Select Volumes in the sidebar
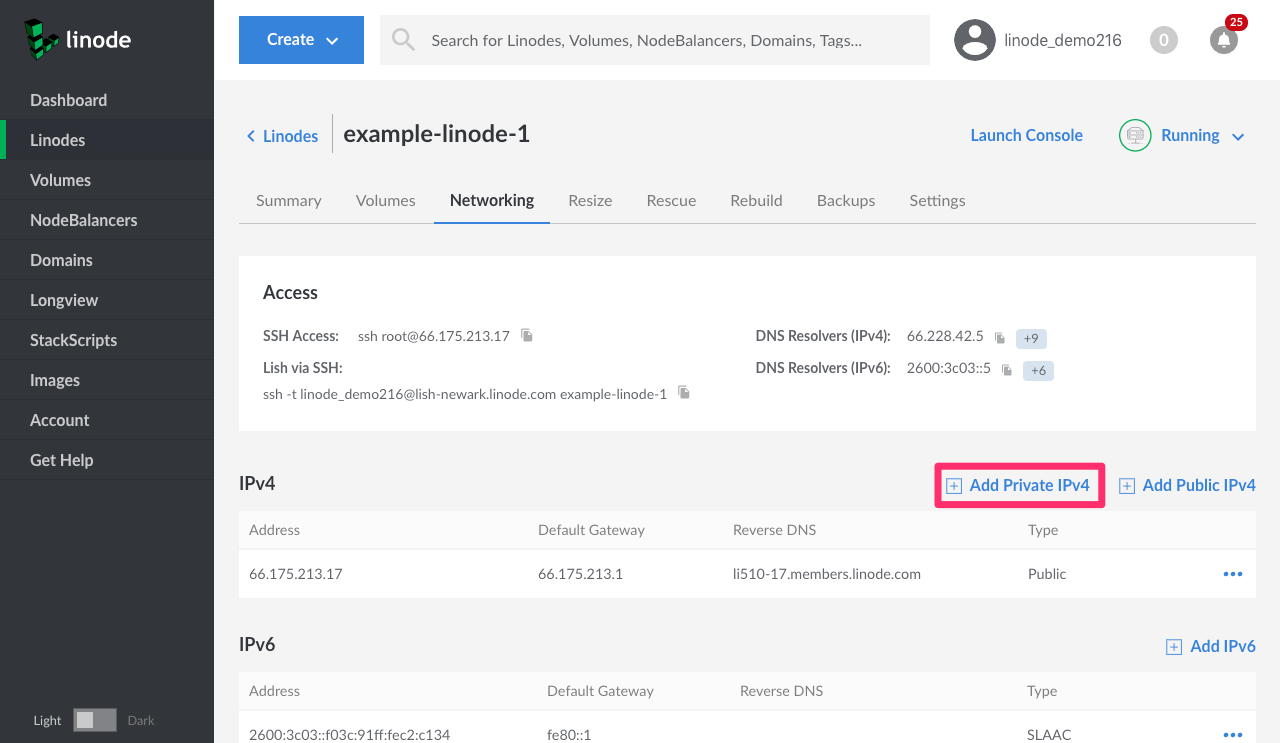Screen dimensions: 1280x743 point(60,180)
